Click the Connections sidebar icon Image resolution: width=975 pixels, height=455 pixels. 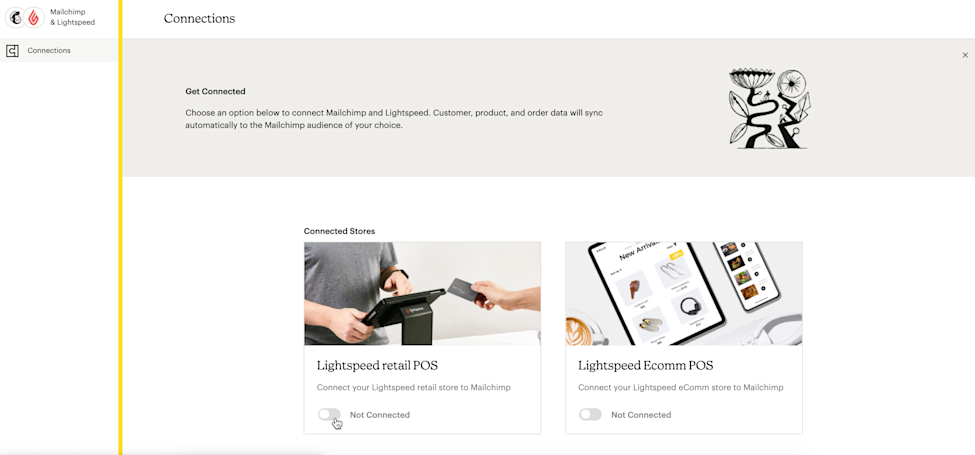click(12, 51)
